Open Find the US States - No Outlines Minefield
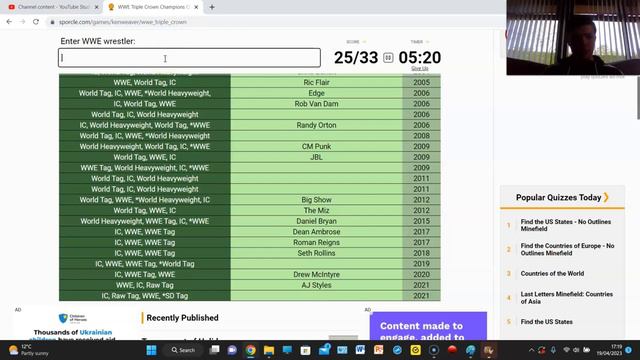The width and height of the screenshot is (640, 360). [x=566, y=225]
